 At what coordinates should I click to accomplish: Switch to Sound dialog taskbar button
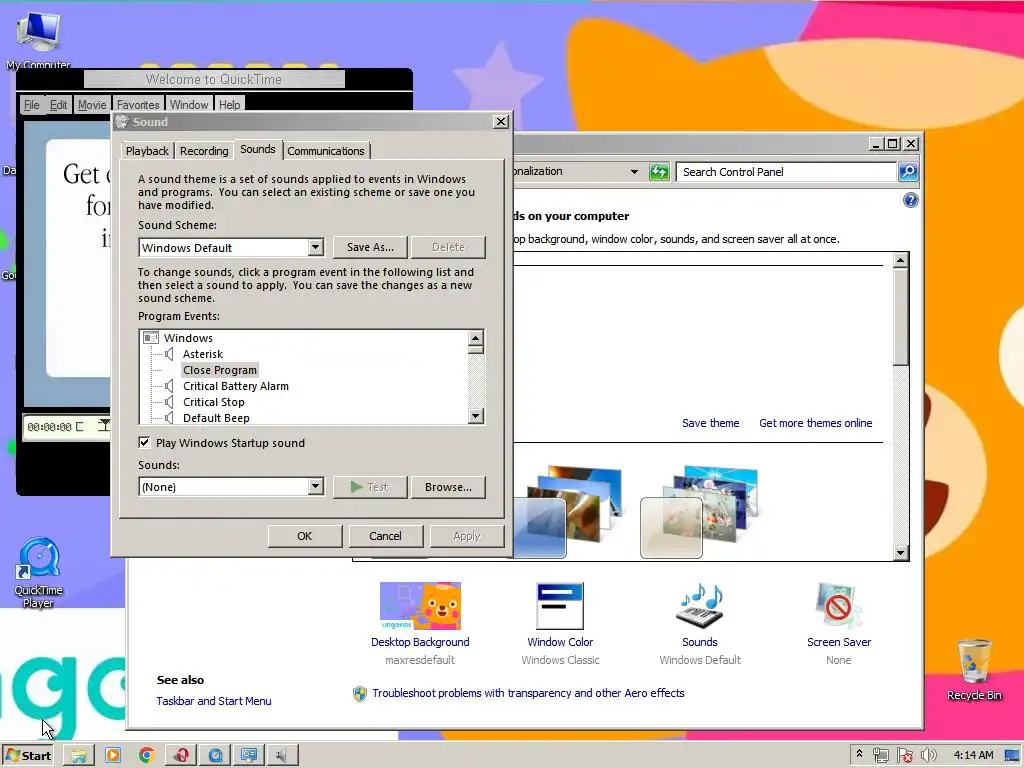(283, 756)
